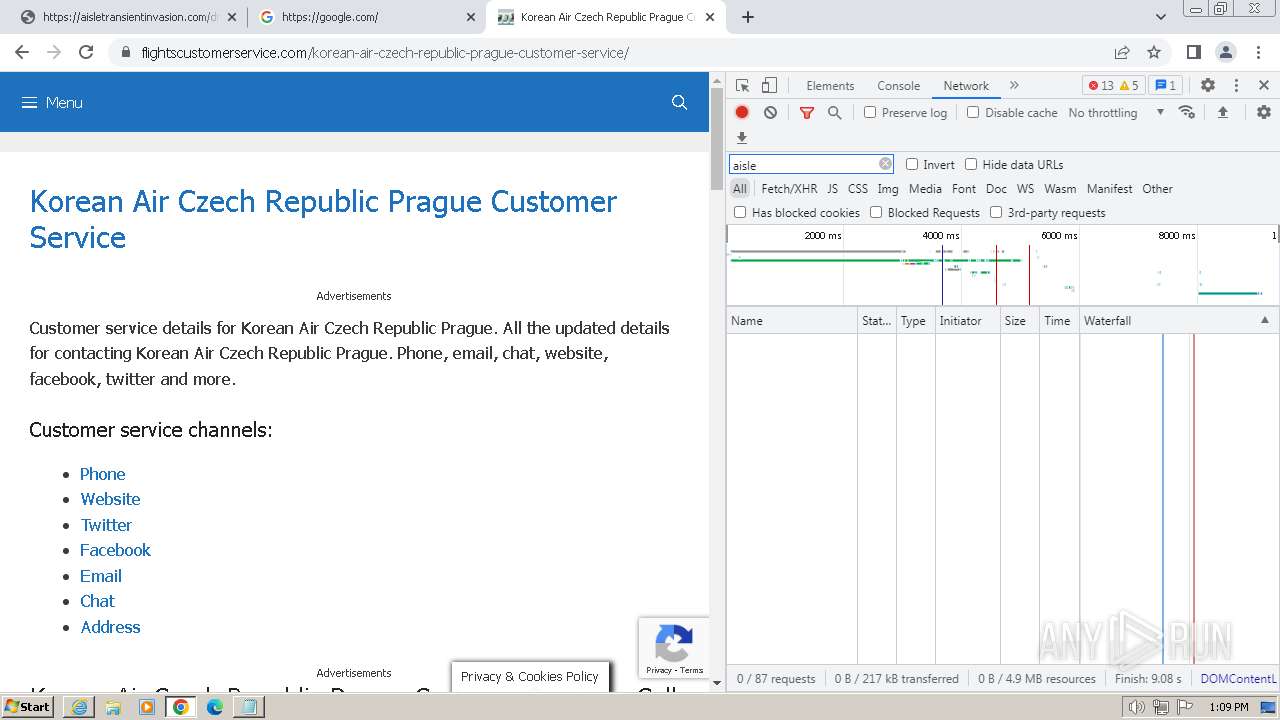1280x720 pixels.
Task: Open the hamburger Menu on site
Action: click(x=52, y=103)
